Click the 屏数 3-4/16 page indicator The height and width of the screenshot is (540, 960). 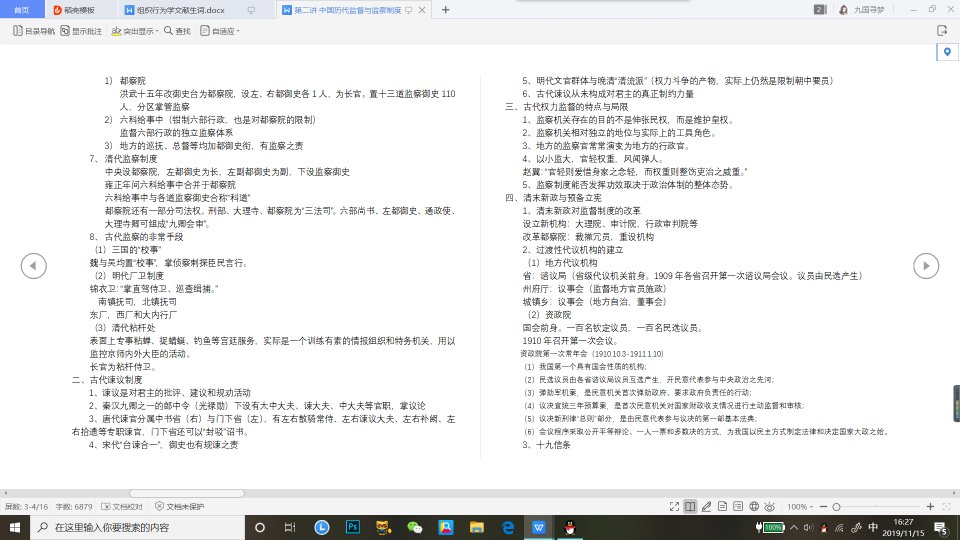pos(26,506)
